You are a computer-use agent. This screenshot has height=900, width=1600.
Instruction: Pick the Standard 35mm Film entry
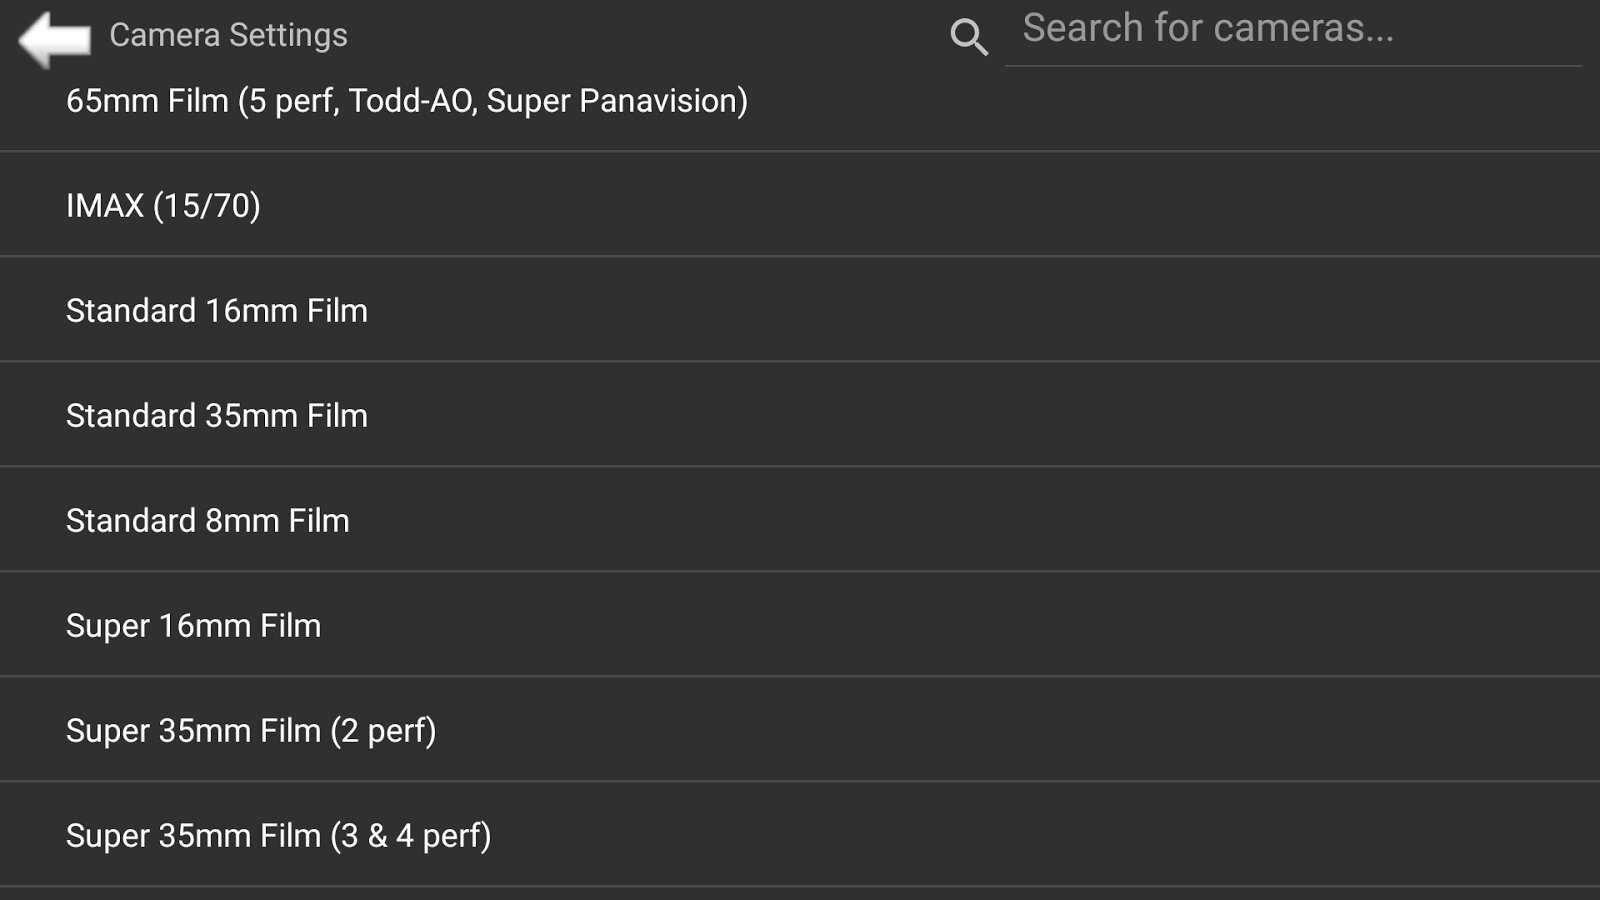pos(217,416)
